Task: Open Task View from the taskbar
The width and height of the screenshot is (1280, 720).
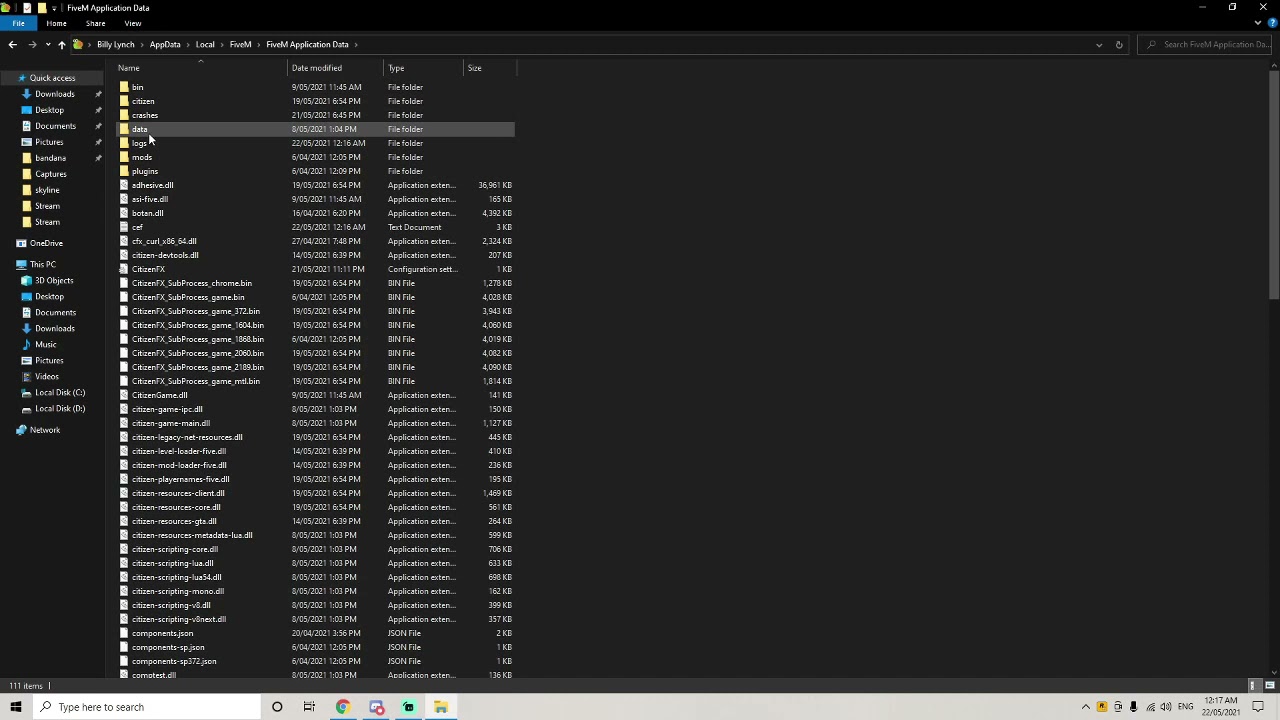Action: point(309,707)
